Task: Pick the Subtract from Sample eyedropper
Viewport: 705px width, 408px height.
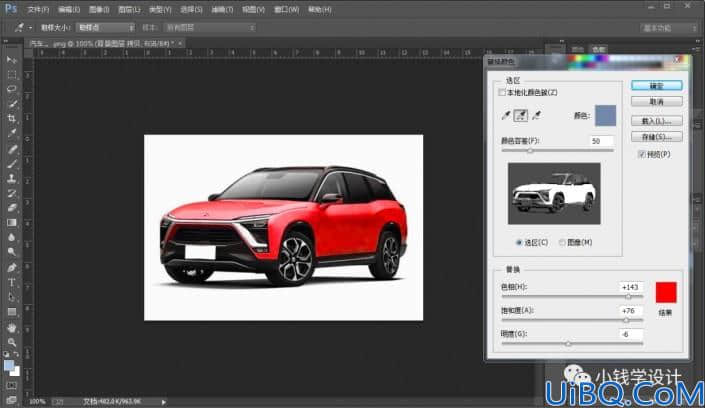Action: (536, 116)
